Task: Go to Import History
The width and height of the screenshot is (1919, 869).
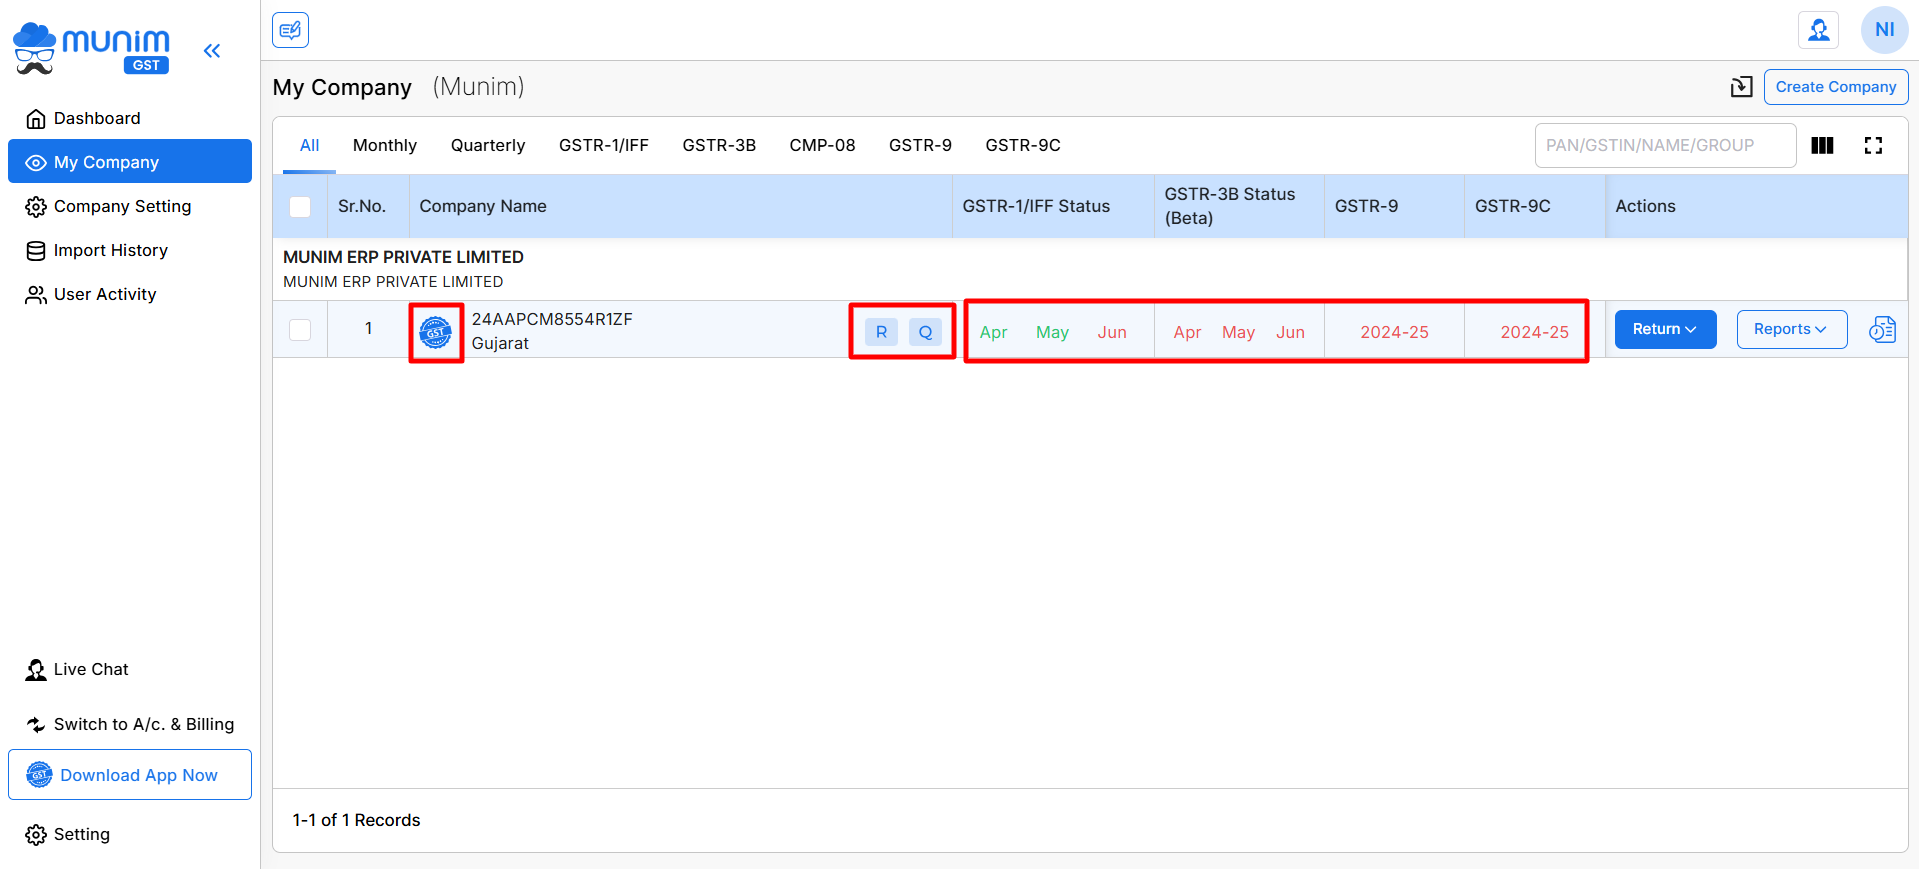Action: point(110,251)
